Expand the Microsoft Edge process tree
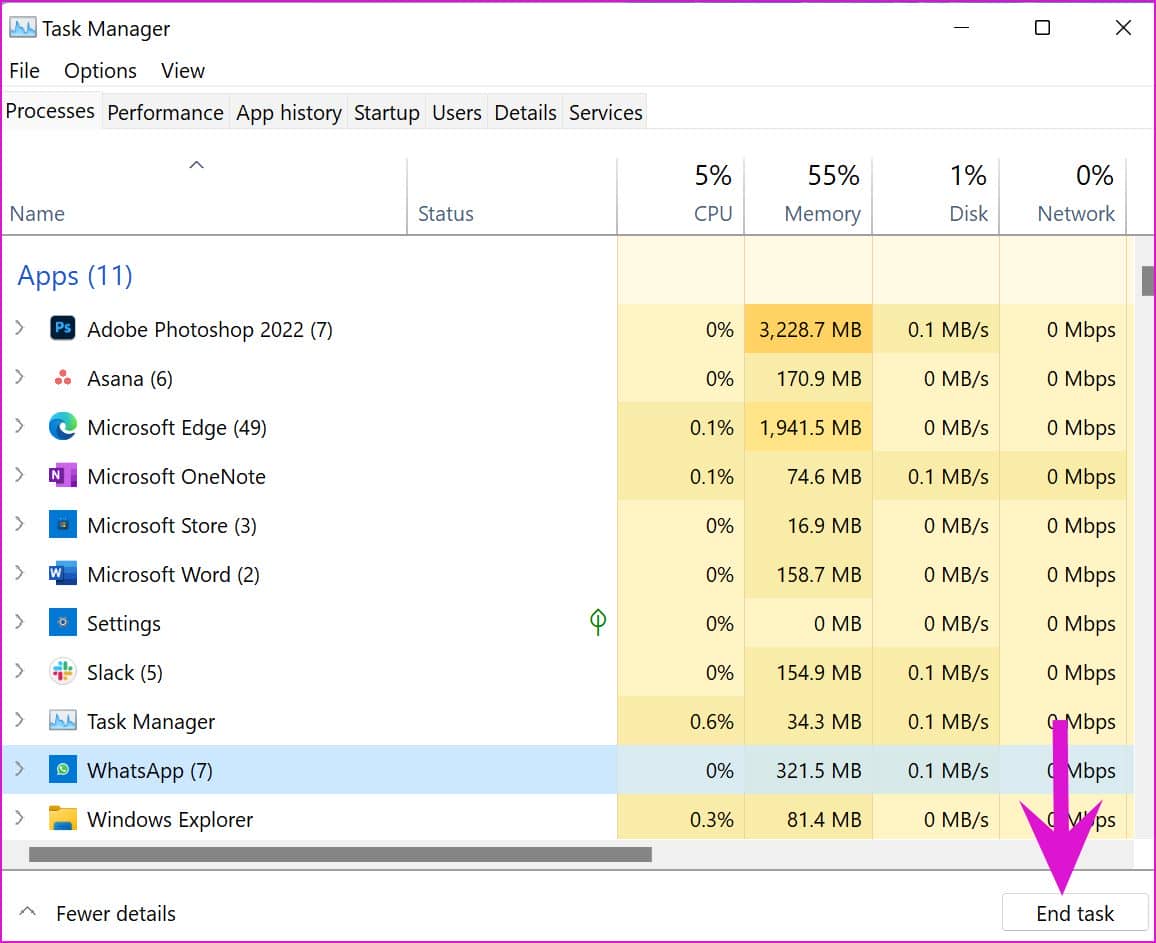 click(x=19, y=426)
